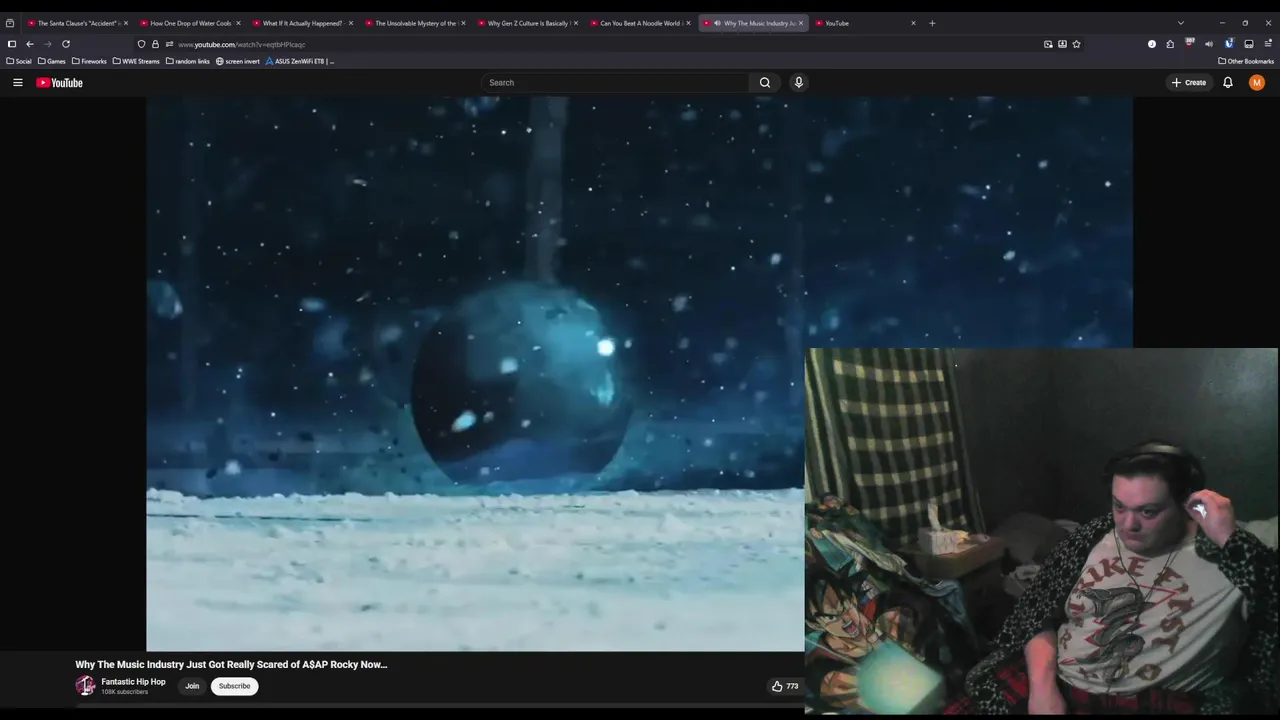
Task: Open the browser application menu
Action: point(1269,44)
